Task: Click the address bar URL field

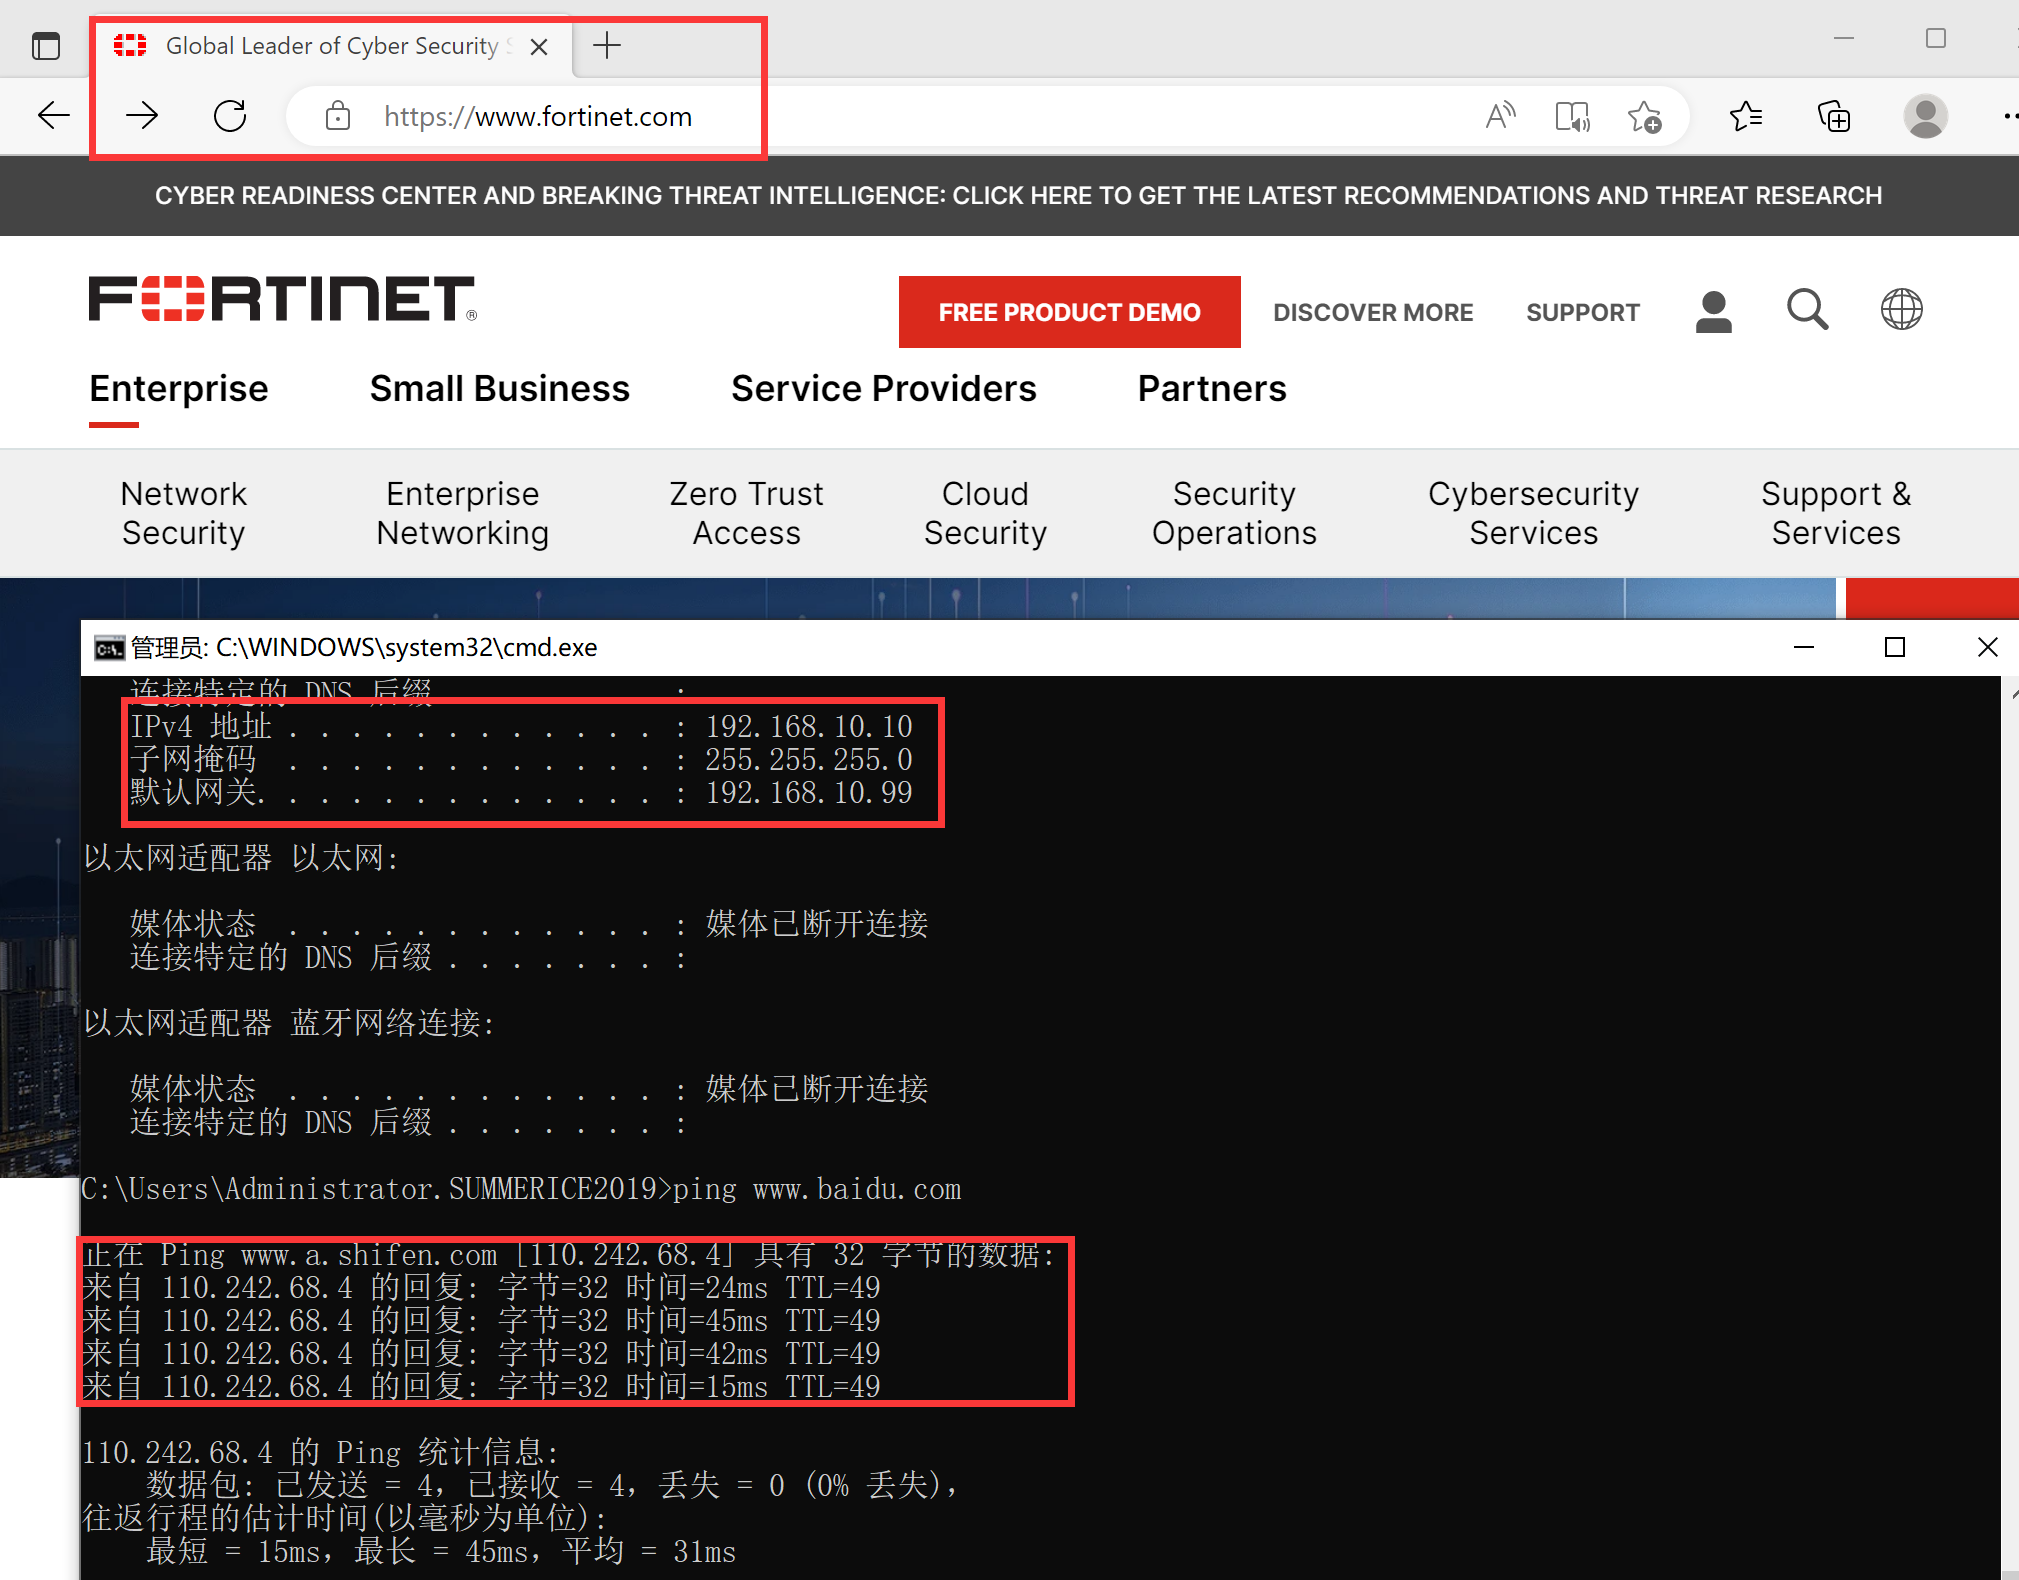Action: pos(537,116)
